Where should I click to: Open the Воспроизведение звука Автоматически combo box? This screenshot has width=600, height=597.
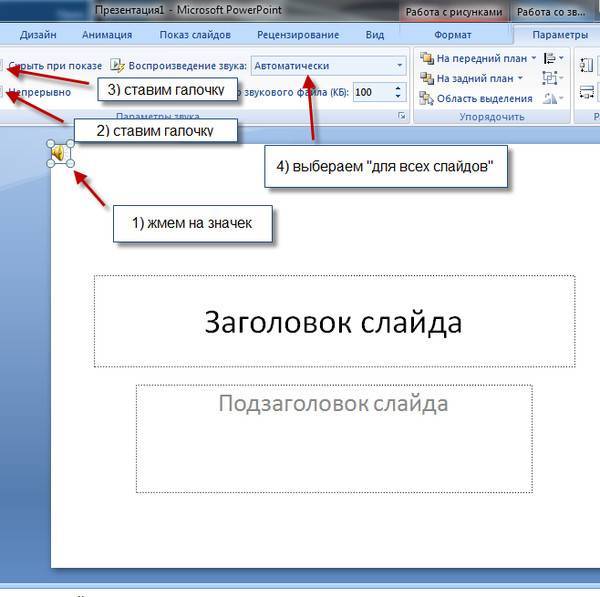pos(328,66)
